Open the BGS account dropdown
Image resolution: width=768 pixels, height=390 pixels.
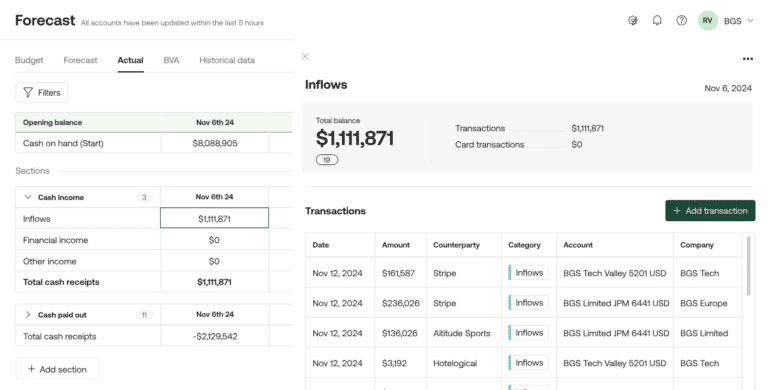[739, 21]
